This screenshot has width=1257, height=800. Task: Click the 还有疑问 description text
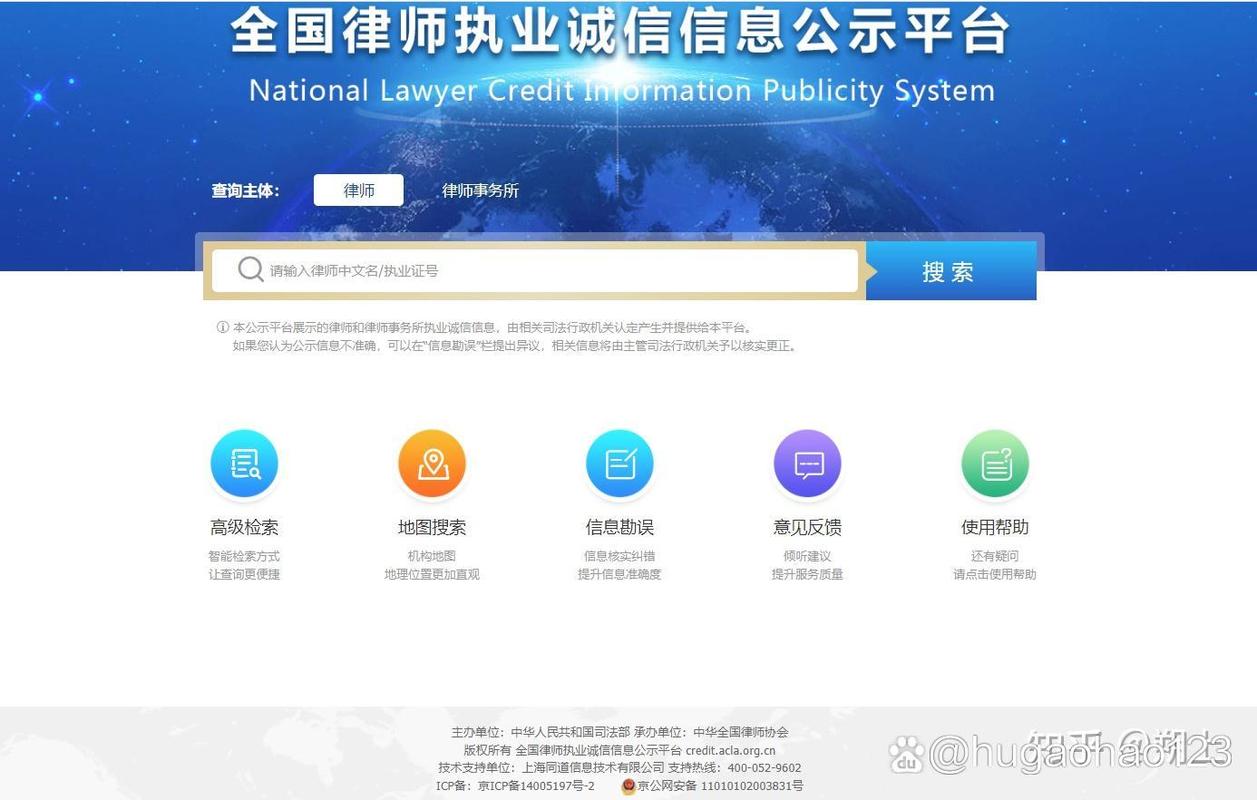[x=995, y=556]
